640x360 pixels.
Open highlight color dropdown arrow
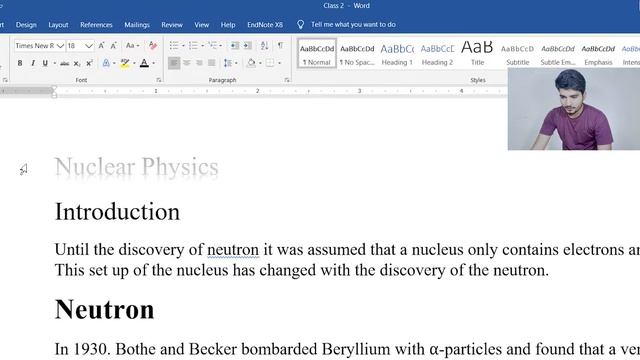coord(134,63)
